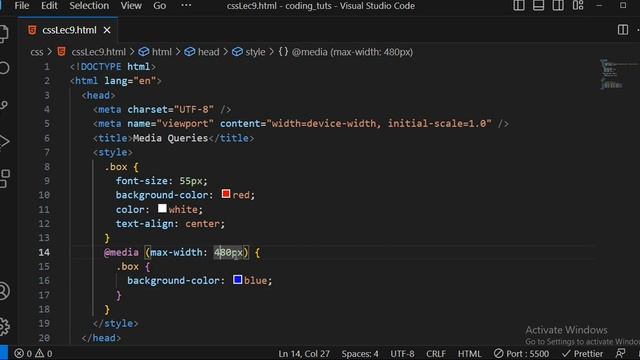Click the red color swatch
This screenshot has width=640, height=360.
[226, 193]
